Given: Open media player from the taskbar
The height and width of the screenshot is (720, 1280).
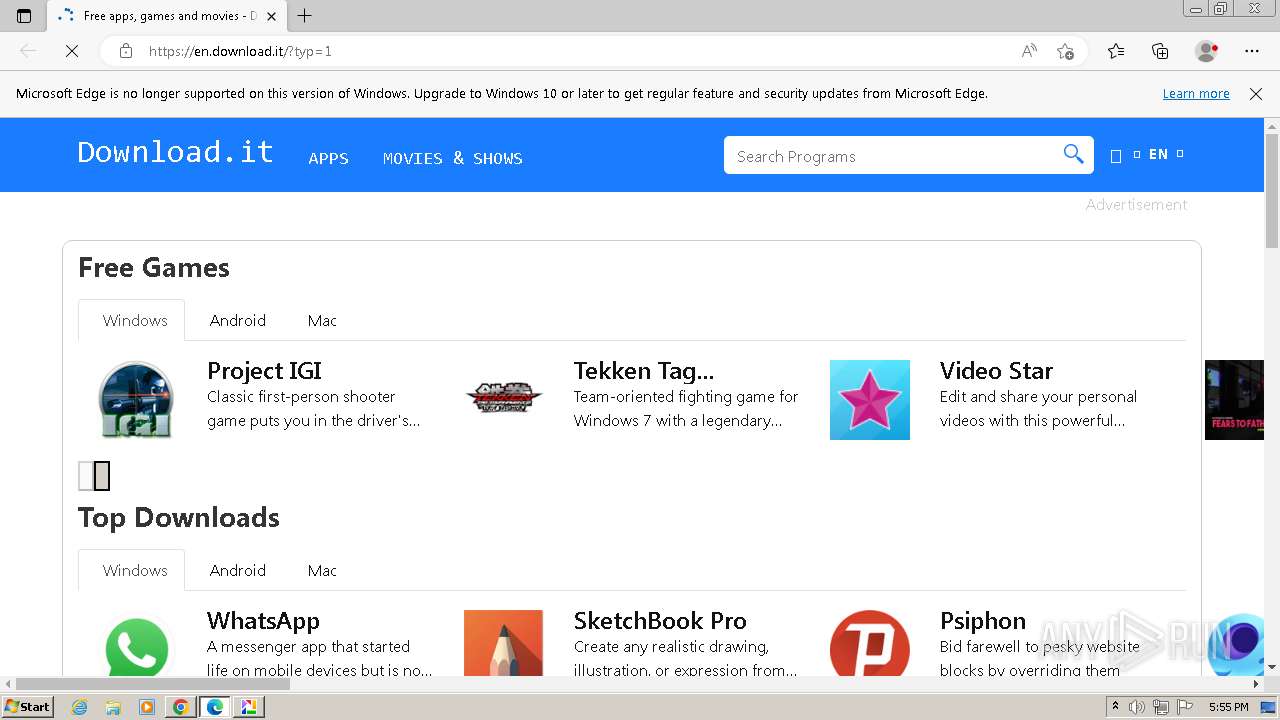Looking at the screenshot, I should (147, 707).
